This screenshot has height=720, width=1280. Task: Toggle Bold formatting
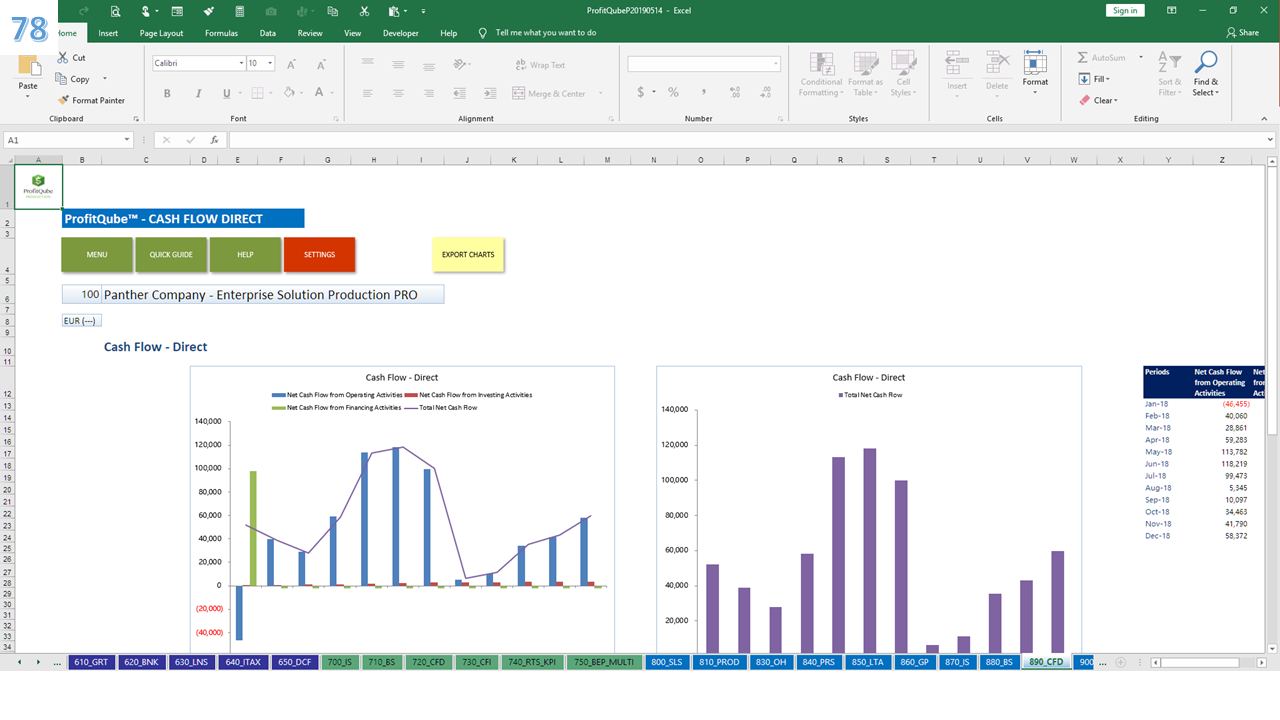coord(167,93)
